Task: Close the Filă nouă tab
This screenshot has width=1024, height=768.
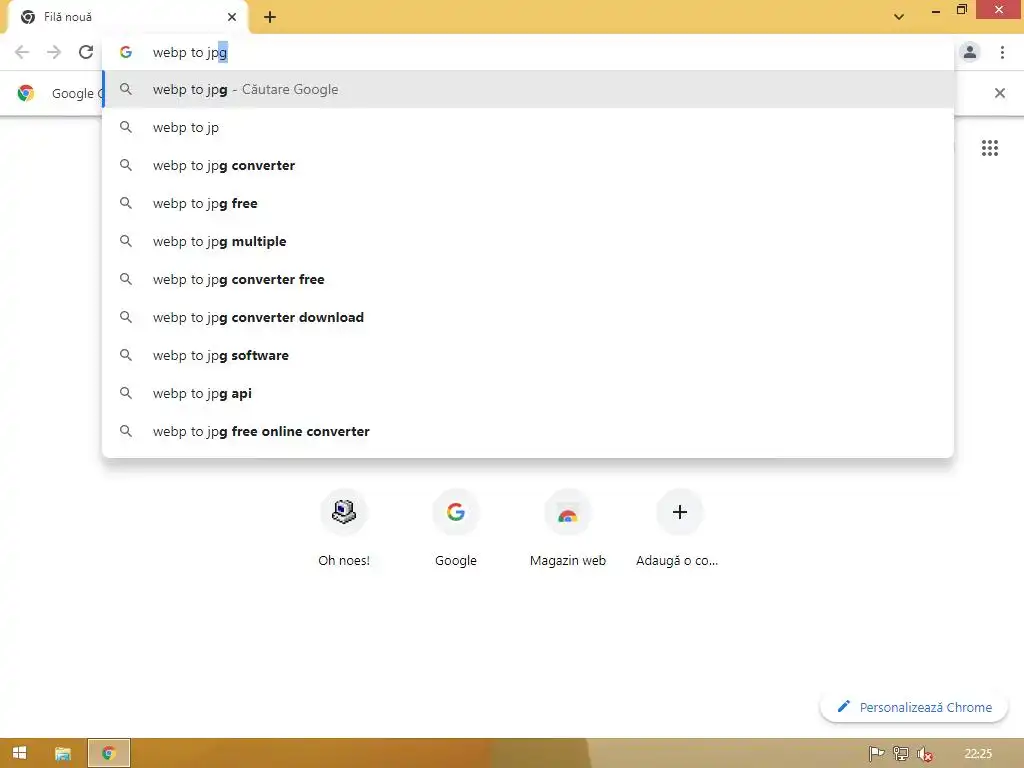Action: point(232,17)
